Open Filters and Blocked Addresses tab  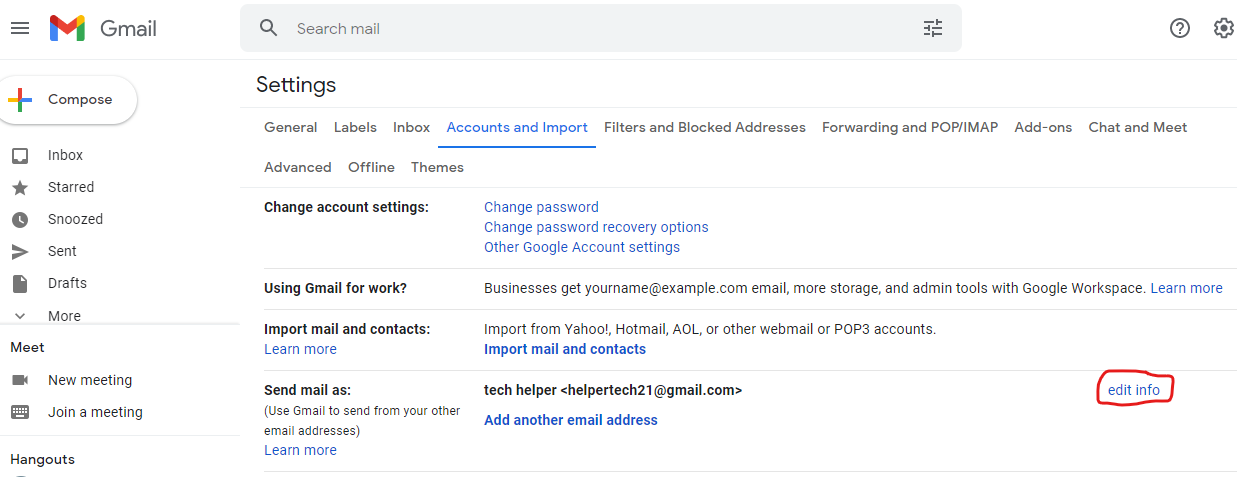pyautogui.click(x=705, y=127)
